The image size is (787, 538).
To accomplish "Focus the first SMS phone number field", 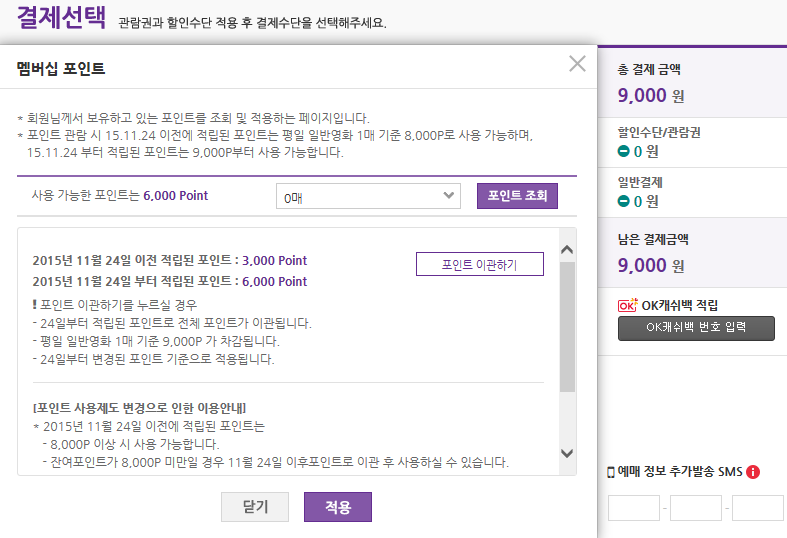I will pos(633,508).
